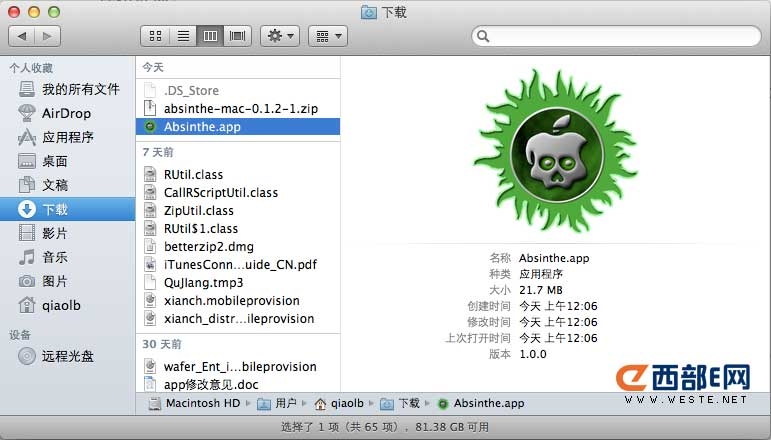This screenshot has width=771, height=440.
Task: Open the gear action menu
Action: pyautogui.click(x=280, y=36)
